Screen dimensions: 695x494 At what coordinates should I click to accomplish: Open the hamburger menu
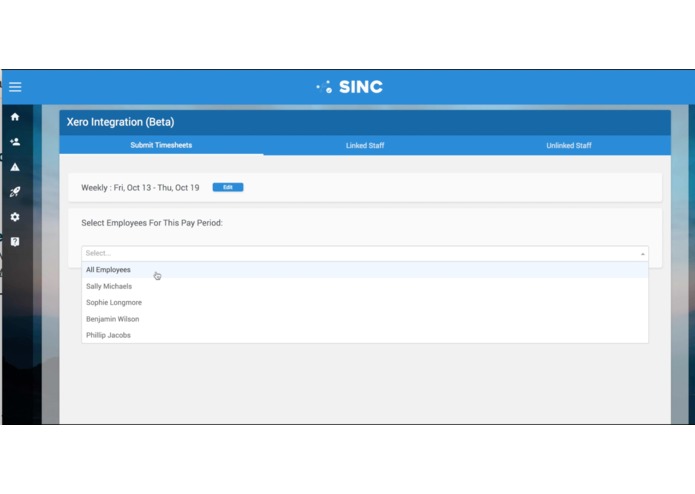pos(15,87)
